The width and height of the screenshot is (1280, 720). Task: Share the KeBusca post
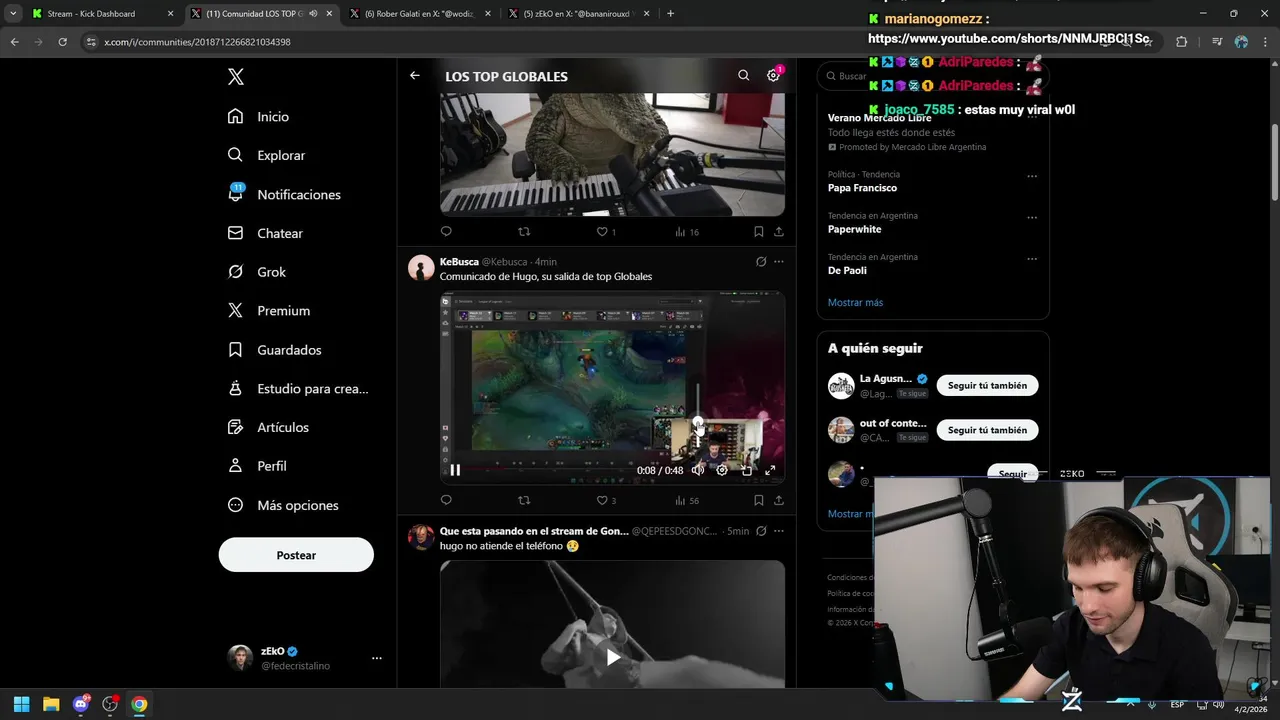coord(778,500)
